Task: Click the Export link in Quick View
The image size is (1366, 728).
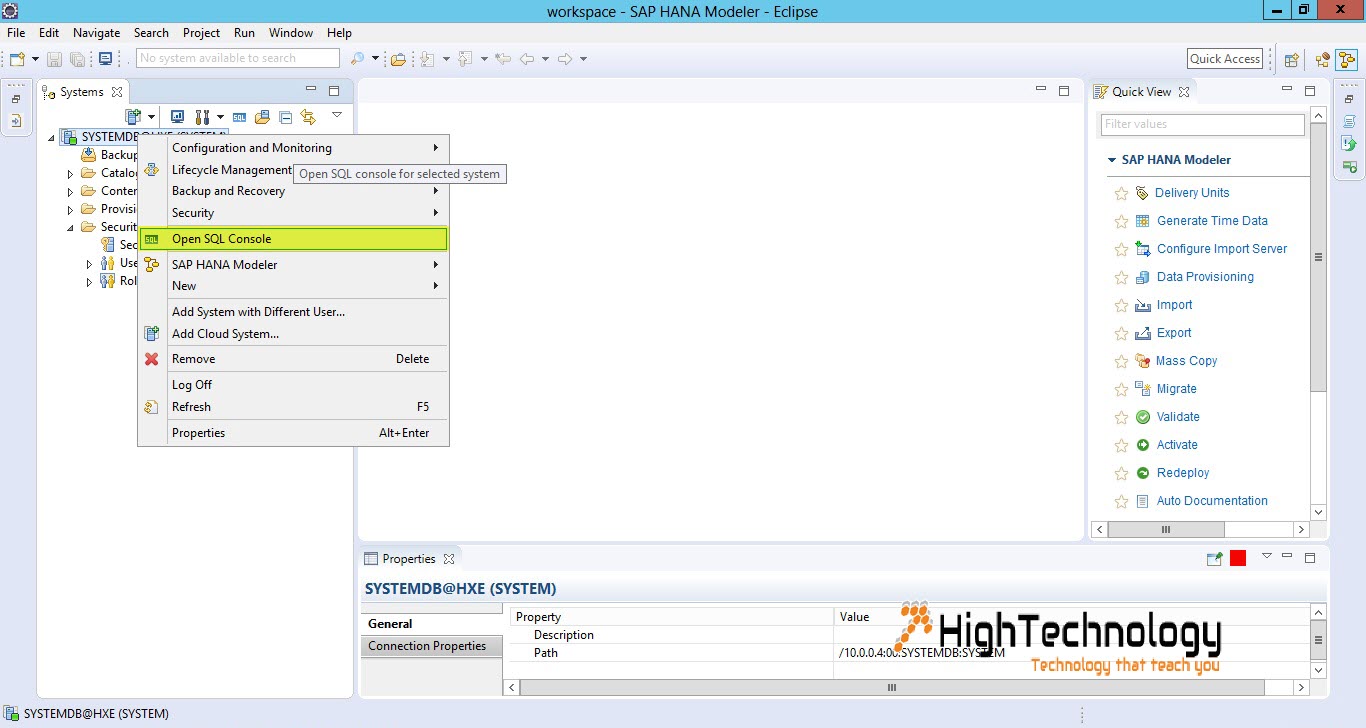Action: coord(1174,333)
